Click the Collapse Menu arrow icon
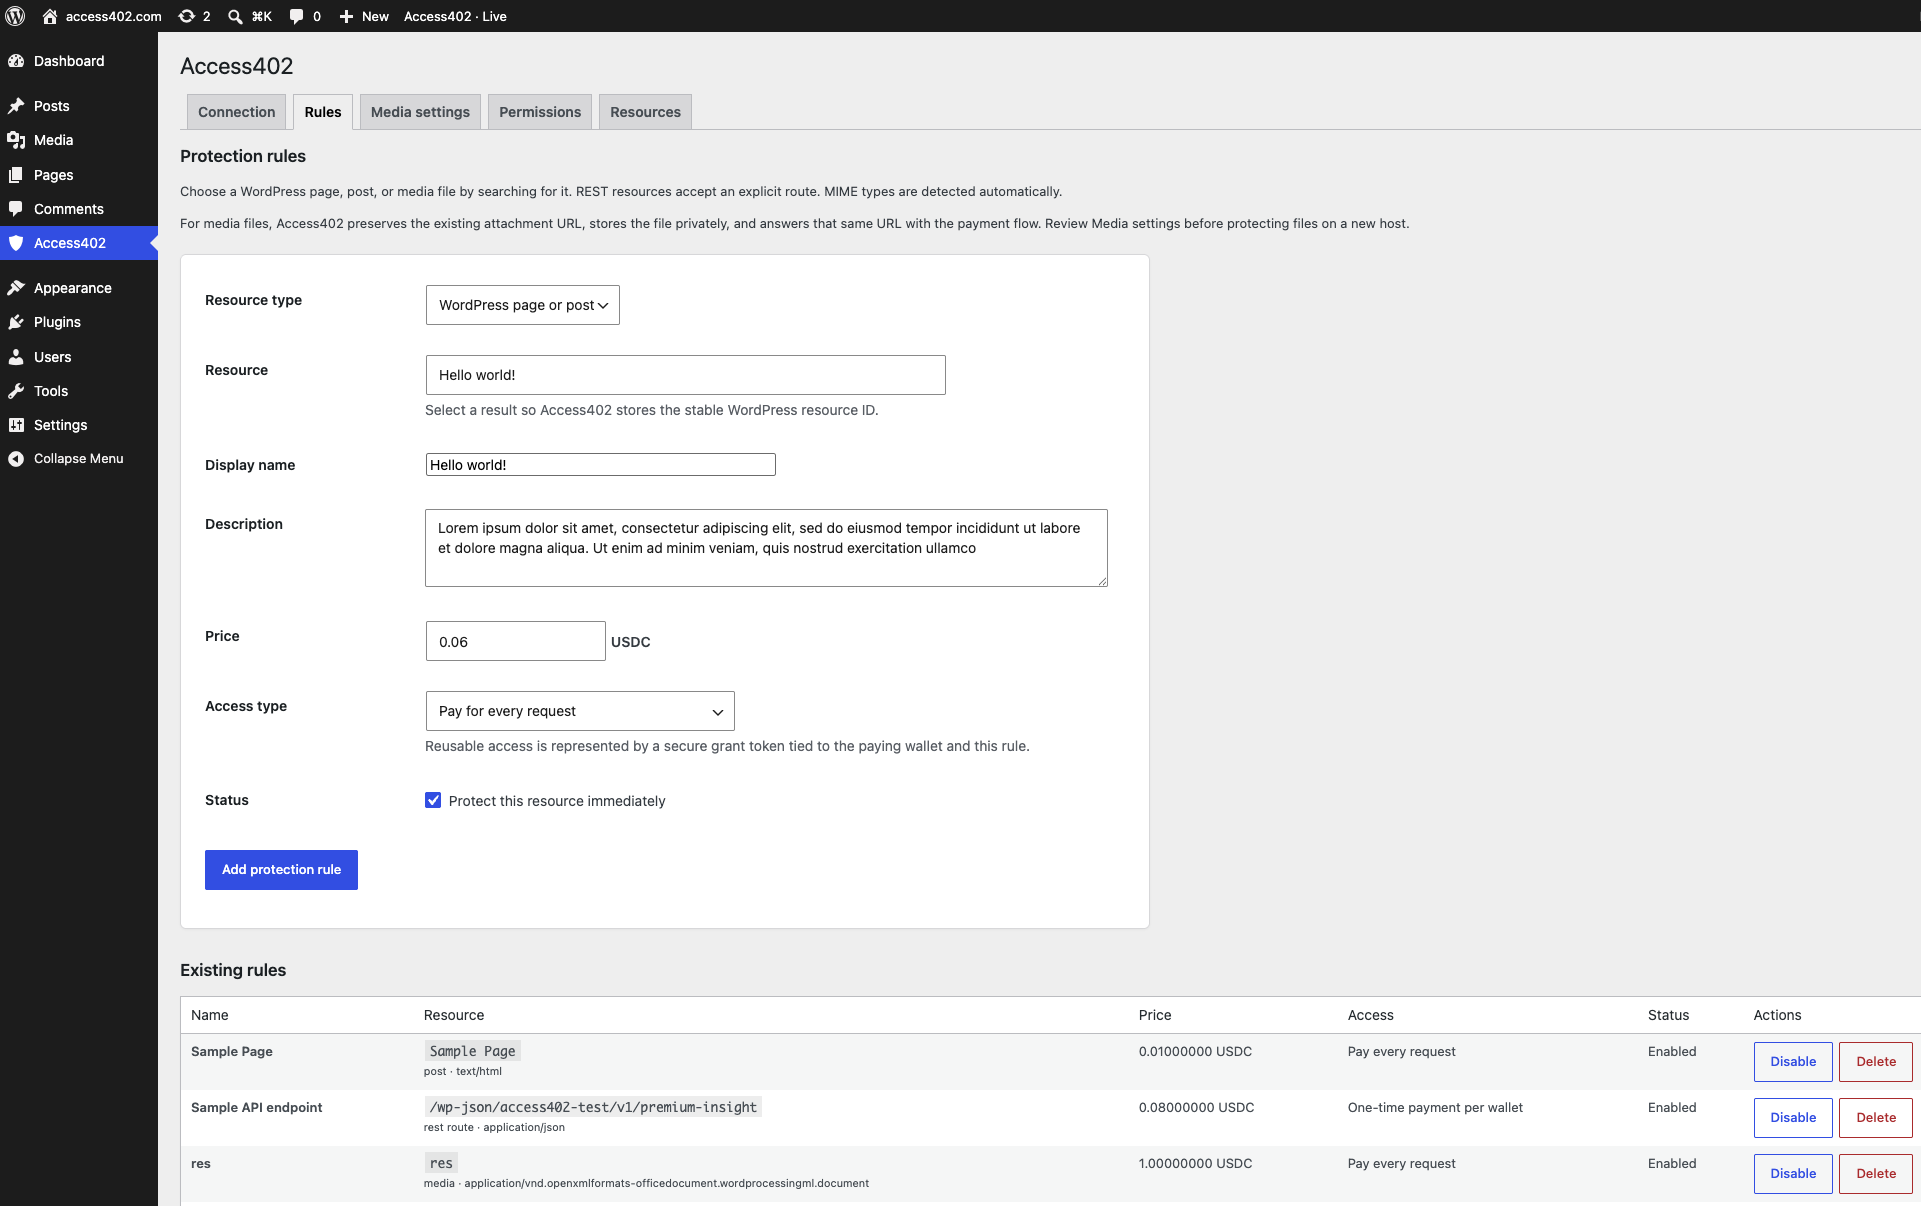Viewport: 1921px width, 1206px height. pos(16,459)
